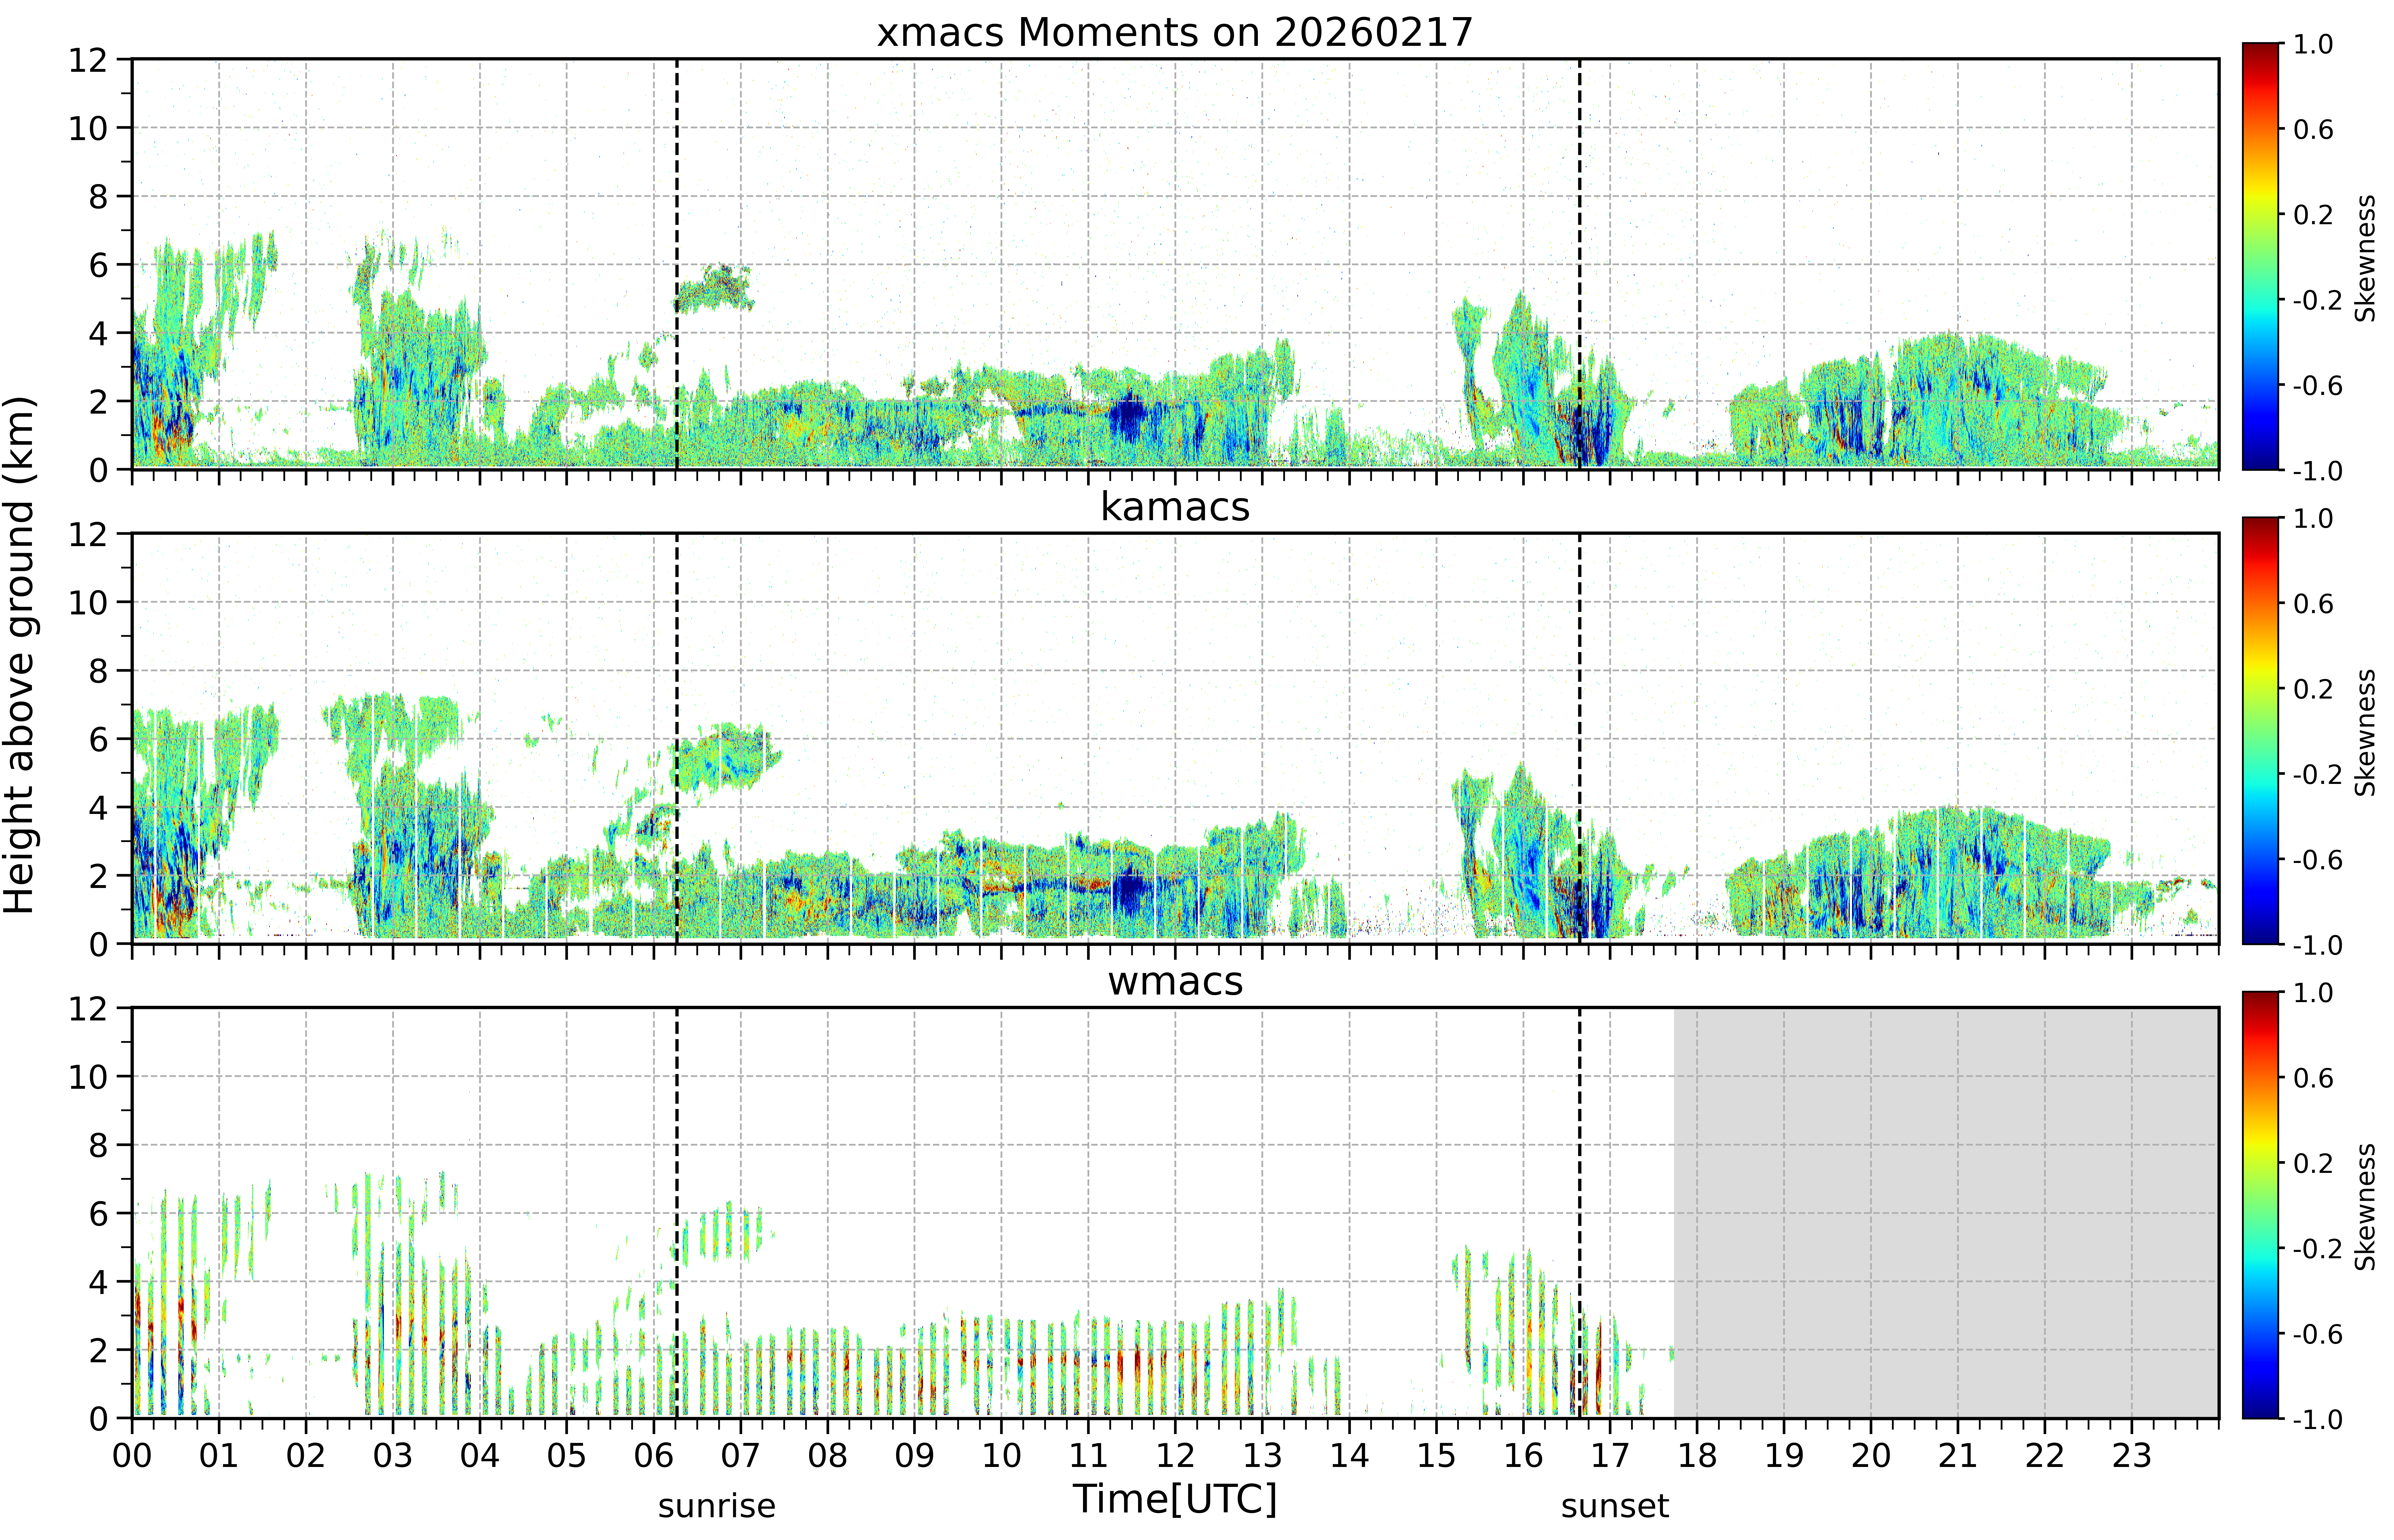2394x1540 pixels.
Task: Click the "2" height tick of the wmacs panel
Action: (x=98, y=1350)
